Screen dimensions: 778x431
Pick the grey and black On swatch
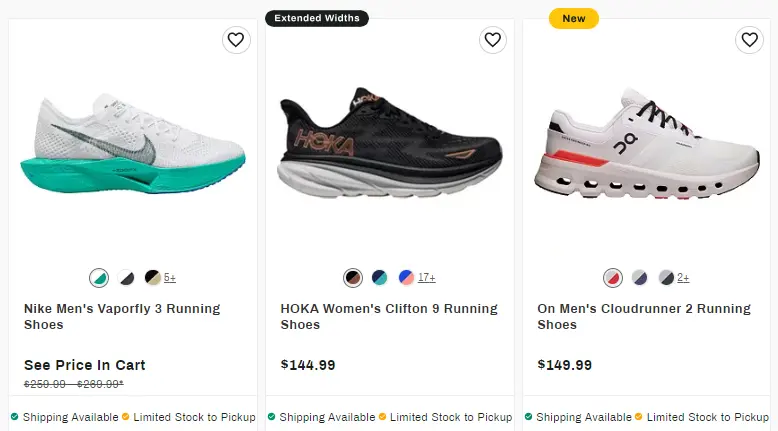tap(666, 278)
